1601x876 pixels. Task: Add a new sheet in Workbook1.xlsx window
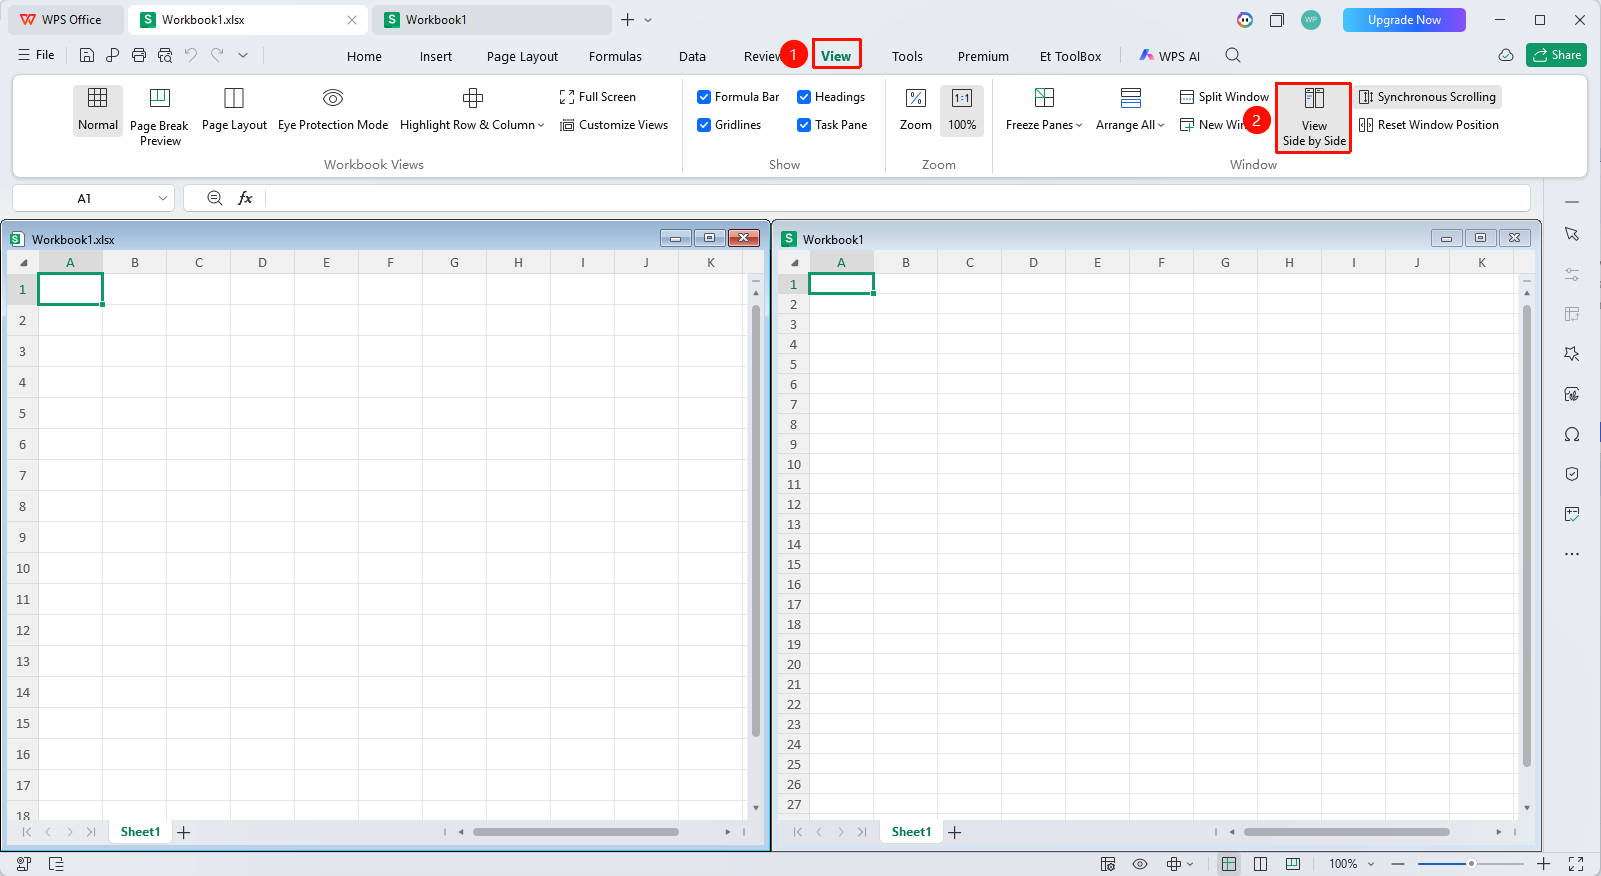184,832
